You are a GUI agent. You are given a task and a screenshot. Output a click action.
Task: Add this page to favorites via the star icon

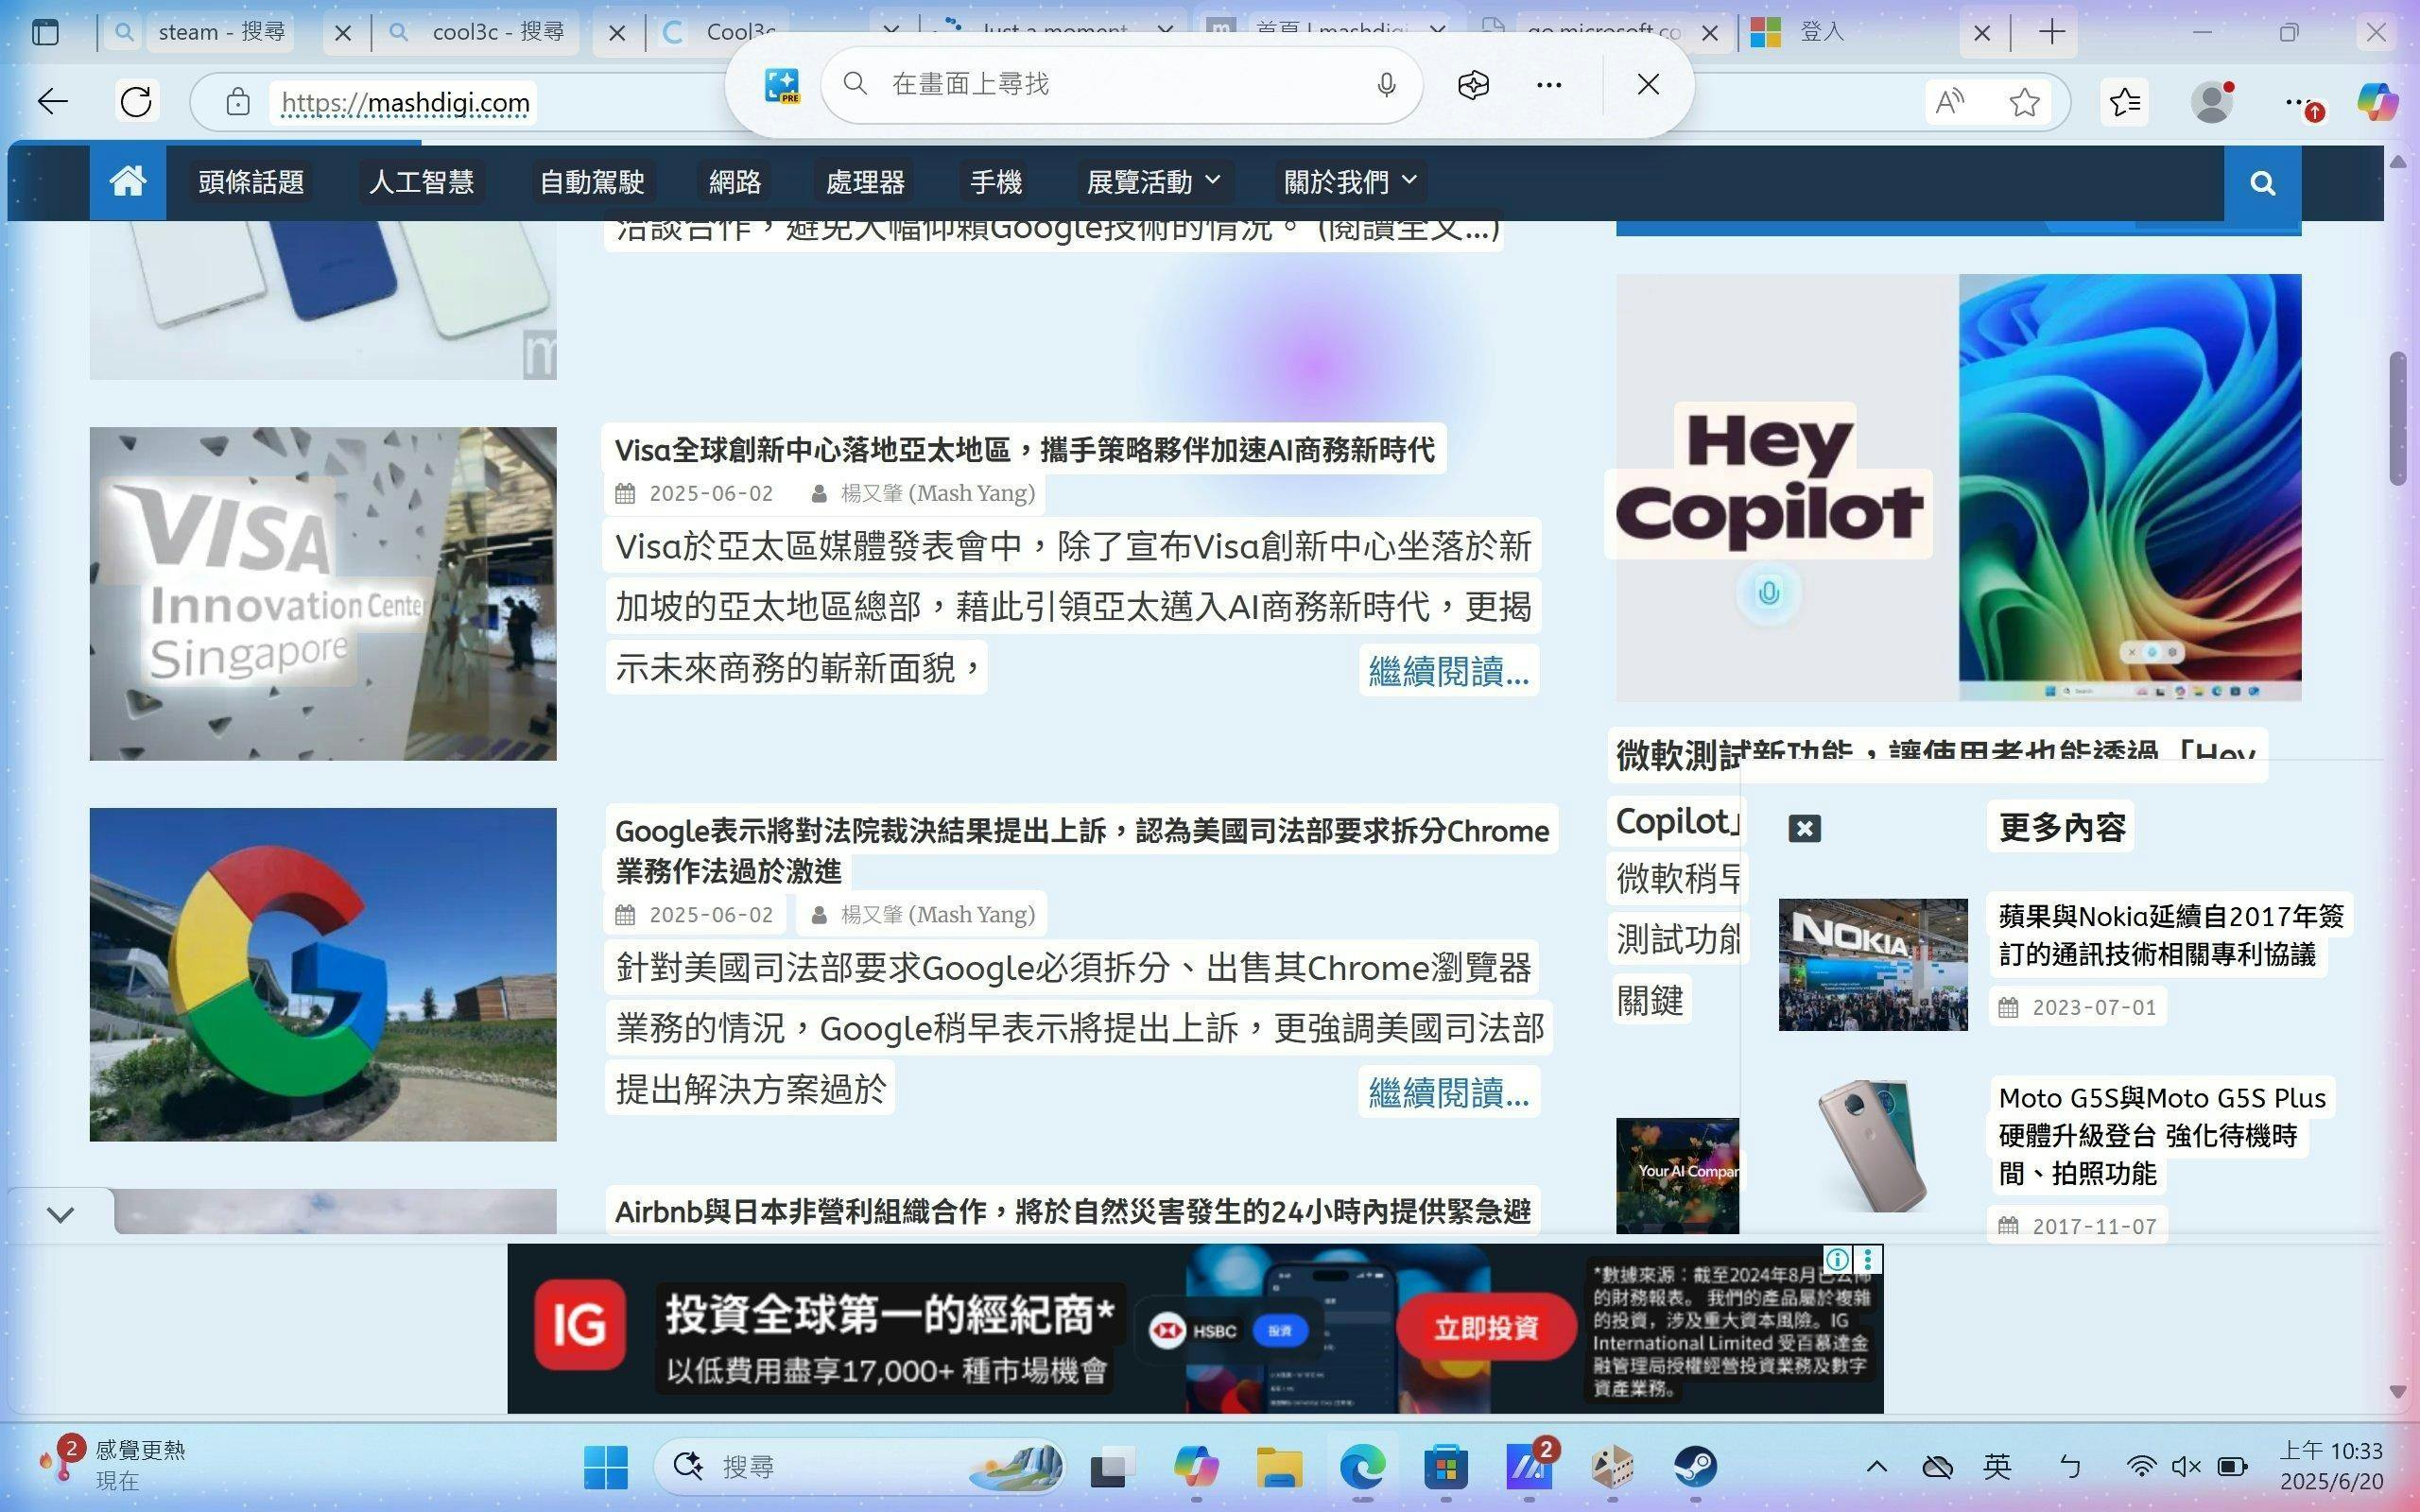click(2025, 101)
